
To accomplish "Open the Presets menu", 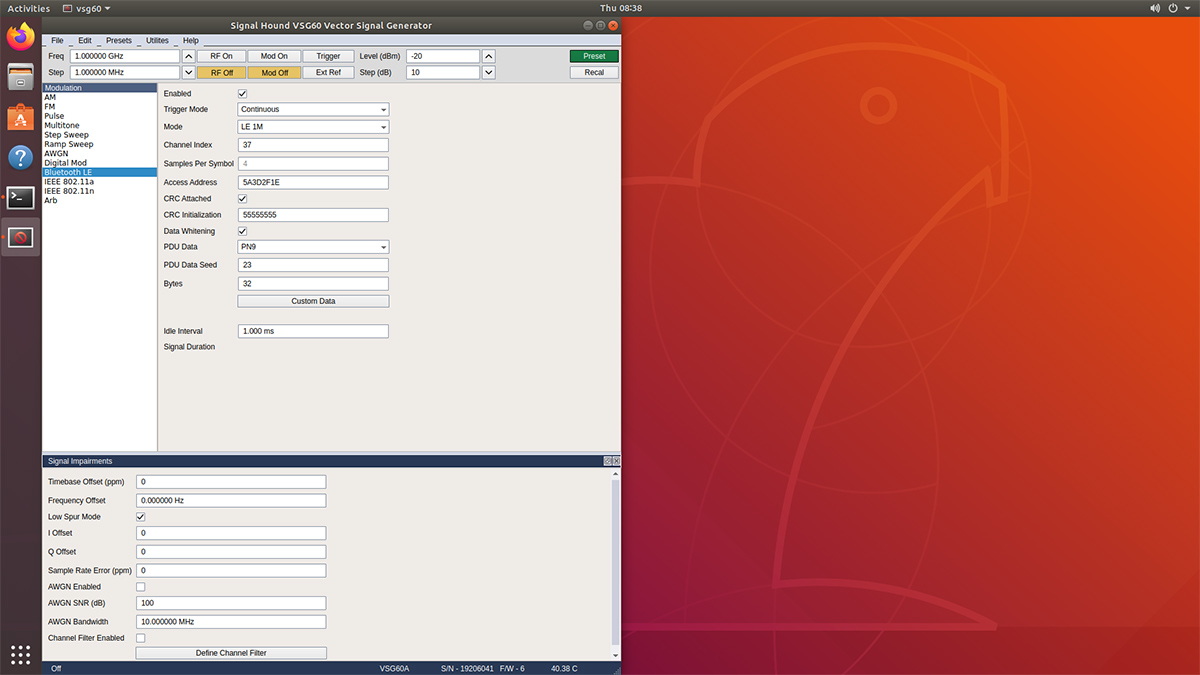I will pyautogui.click(x=118, y=40).
